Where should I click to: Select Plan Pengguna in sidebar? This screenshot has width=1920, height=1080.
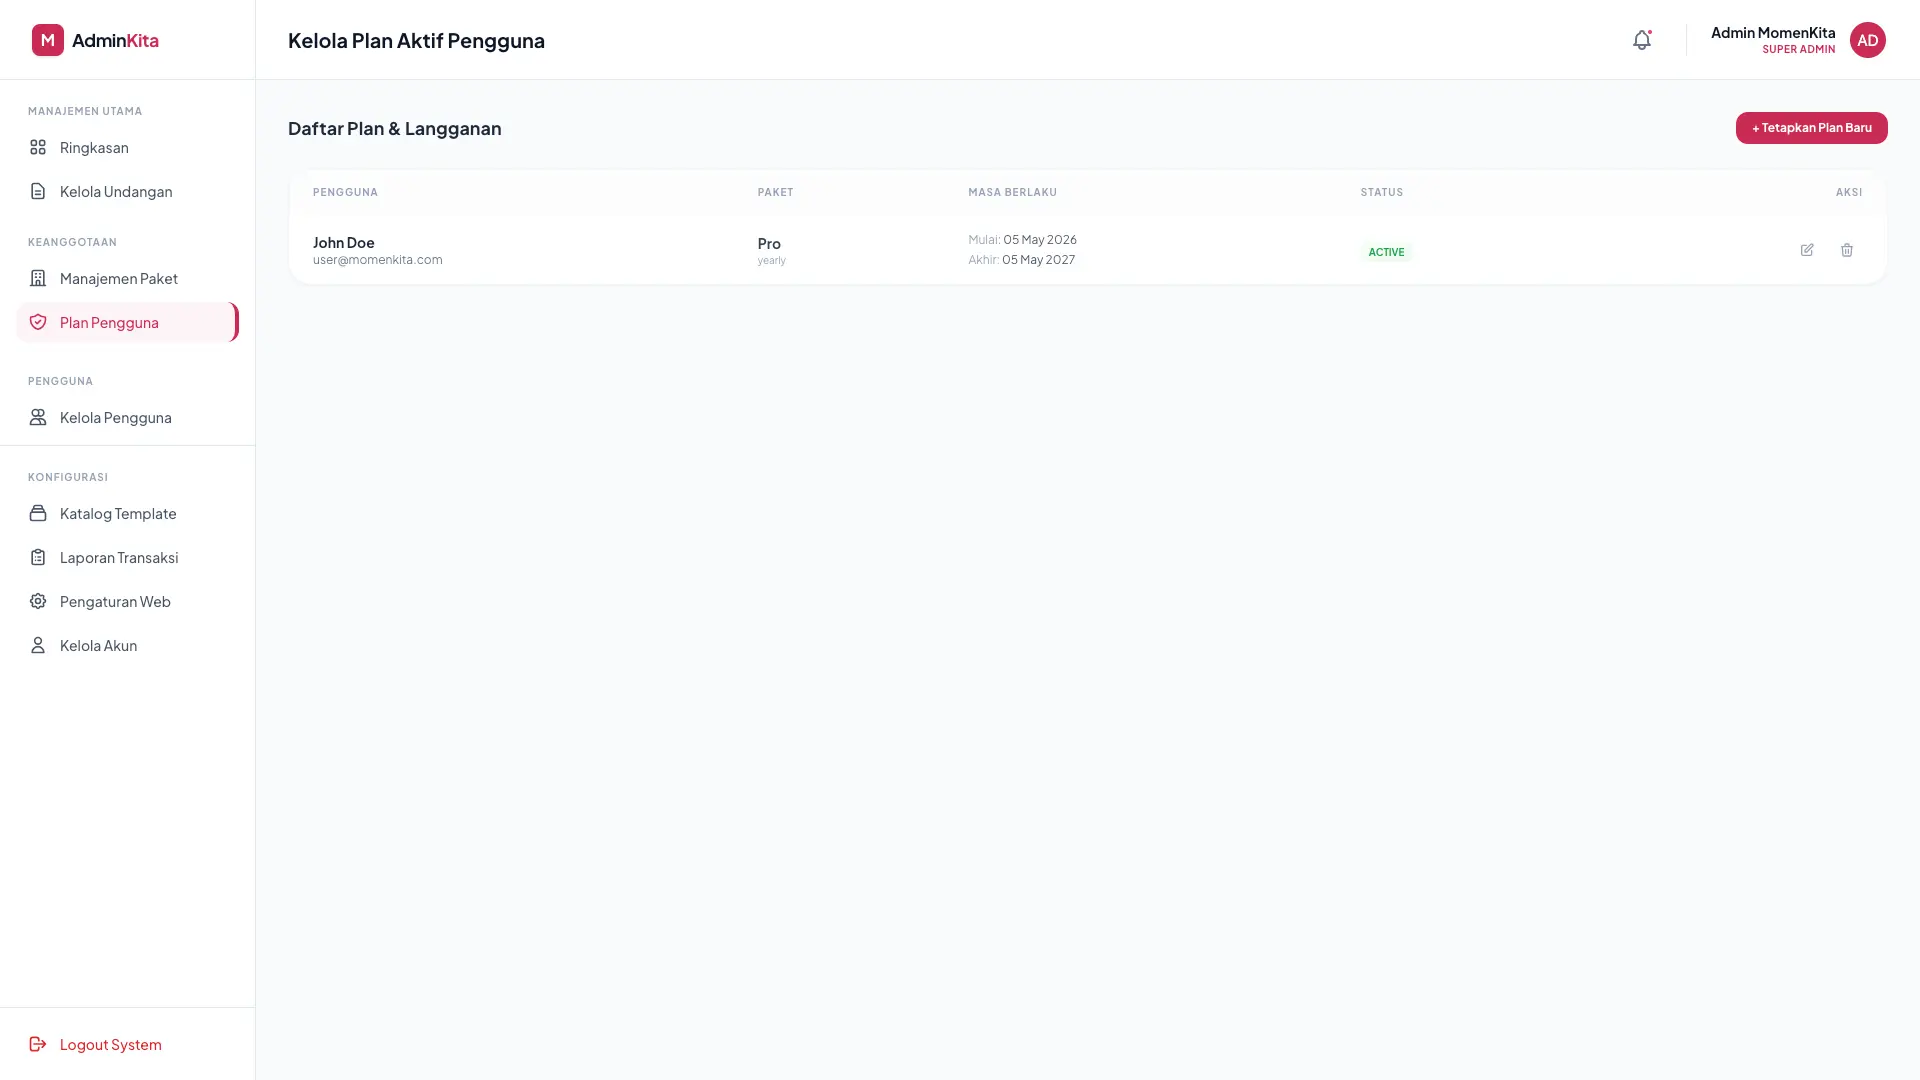(128, 322)
